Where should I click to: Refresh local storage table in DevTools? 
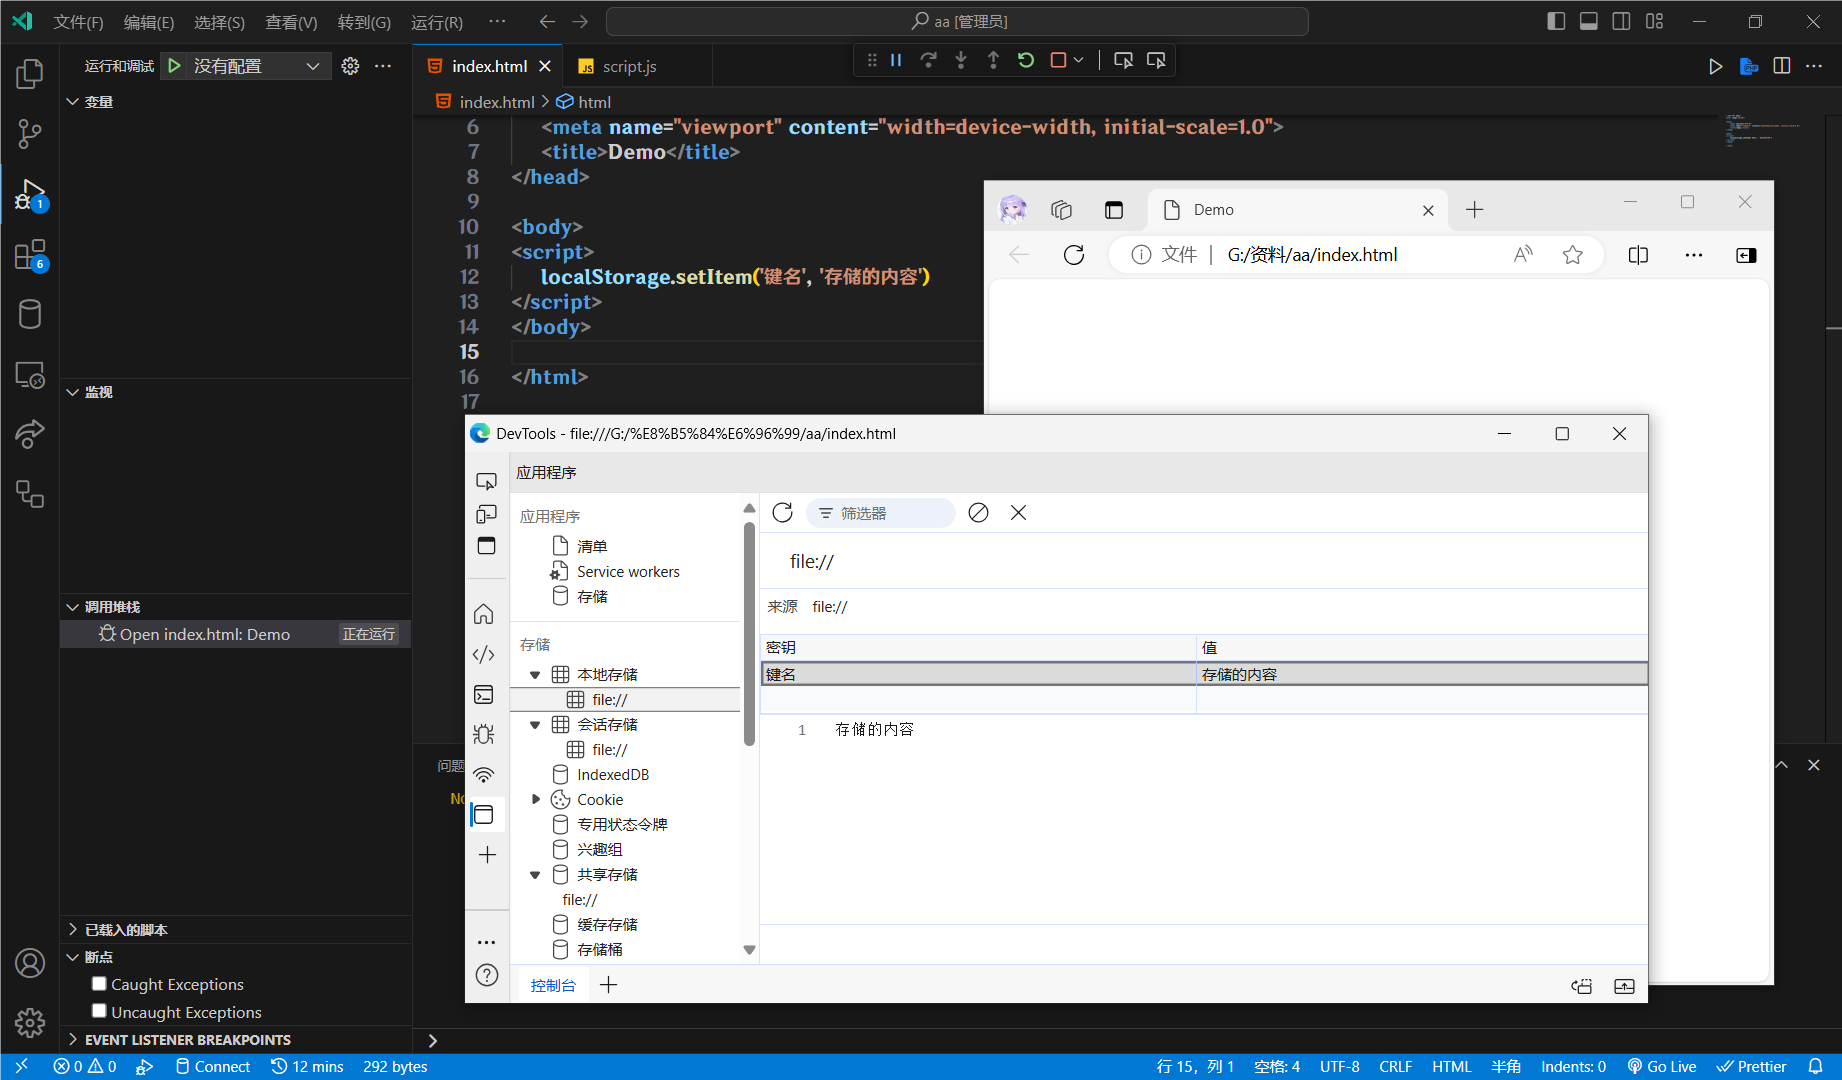tap(783, 513)
